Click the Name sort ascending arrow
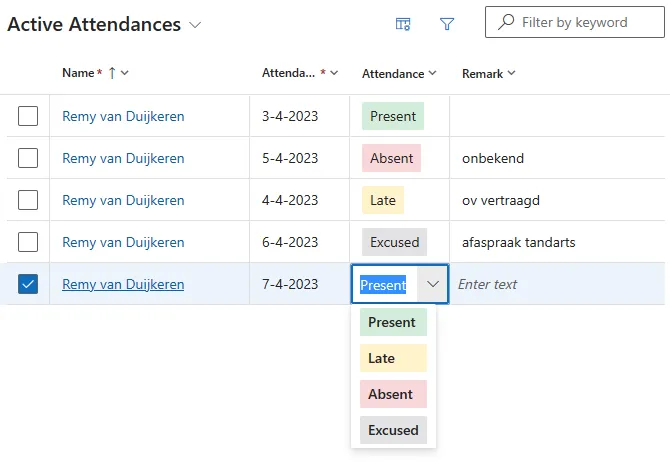 point(112,73)
